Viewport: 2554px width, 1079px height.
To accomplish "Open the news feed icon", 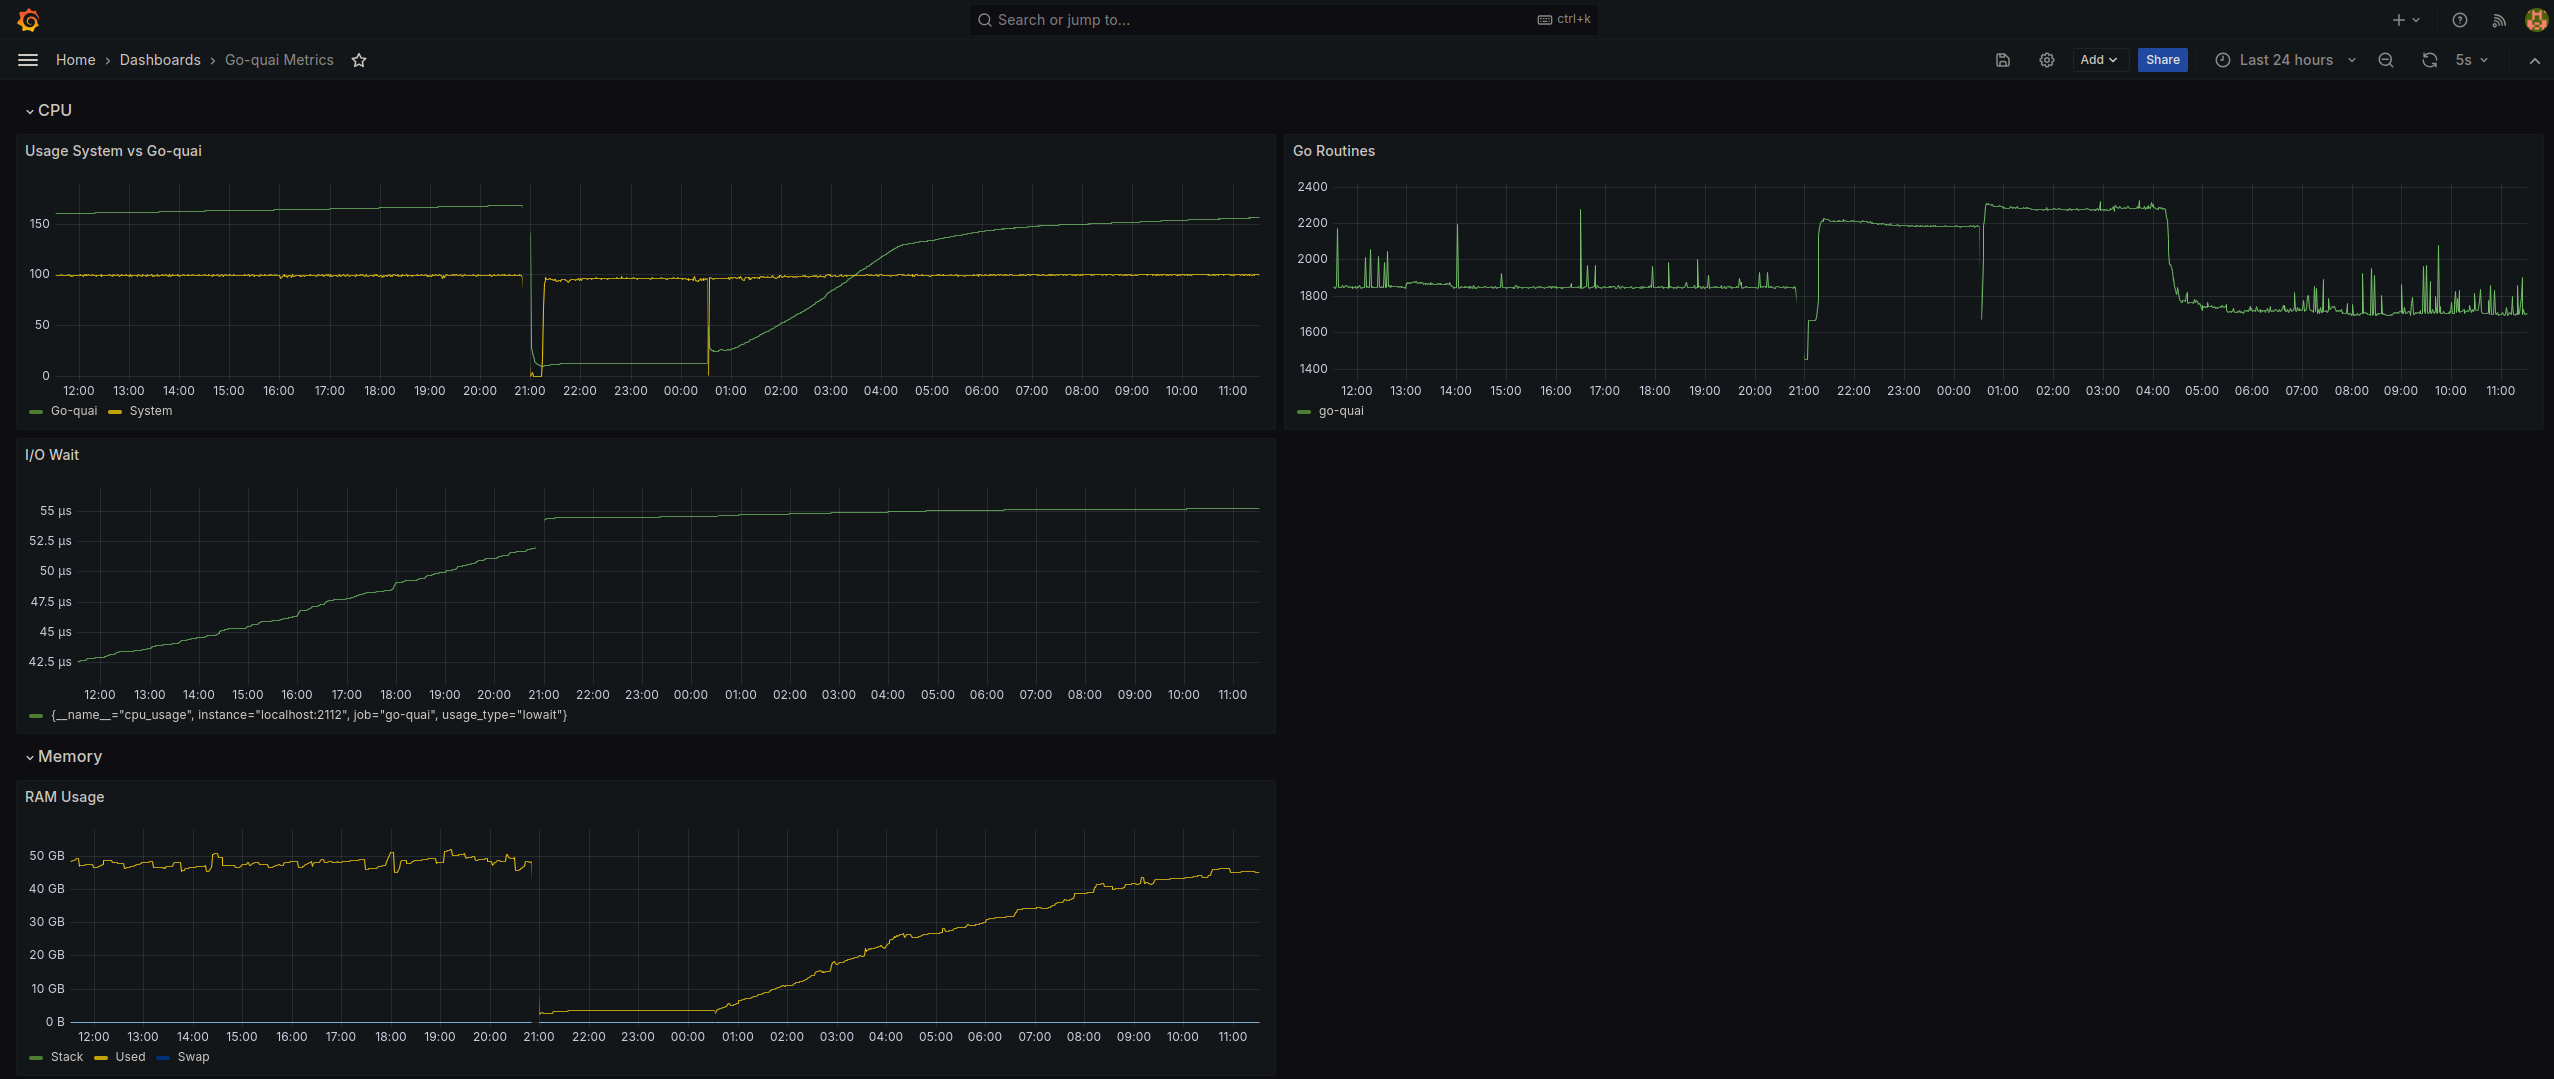I will coord(2498,20).
